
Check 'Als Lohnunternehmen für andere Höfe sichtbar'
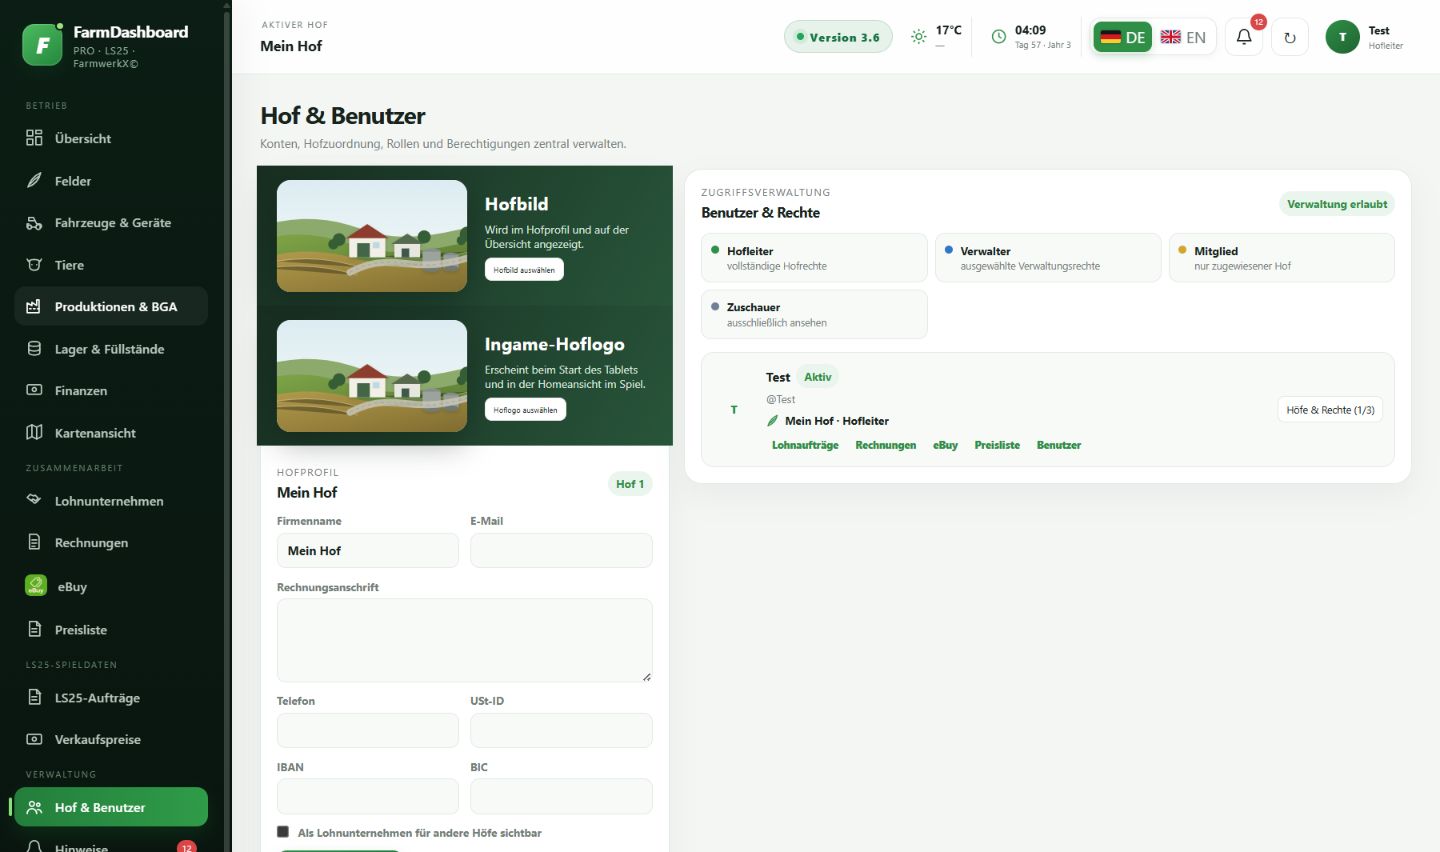pyautogui.click(x=283, y=832)
